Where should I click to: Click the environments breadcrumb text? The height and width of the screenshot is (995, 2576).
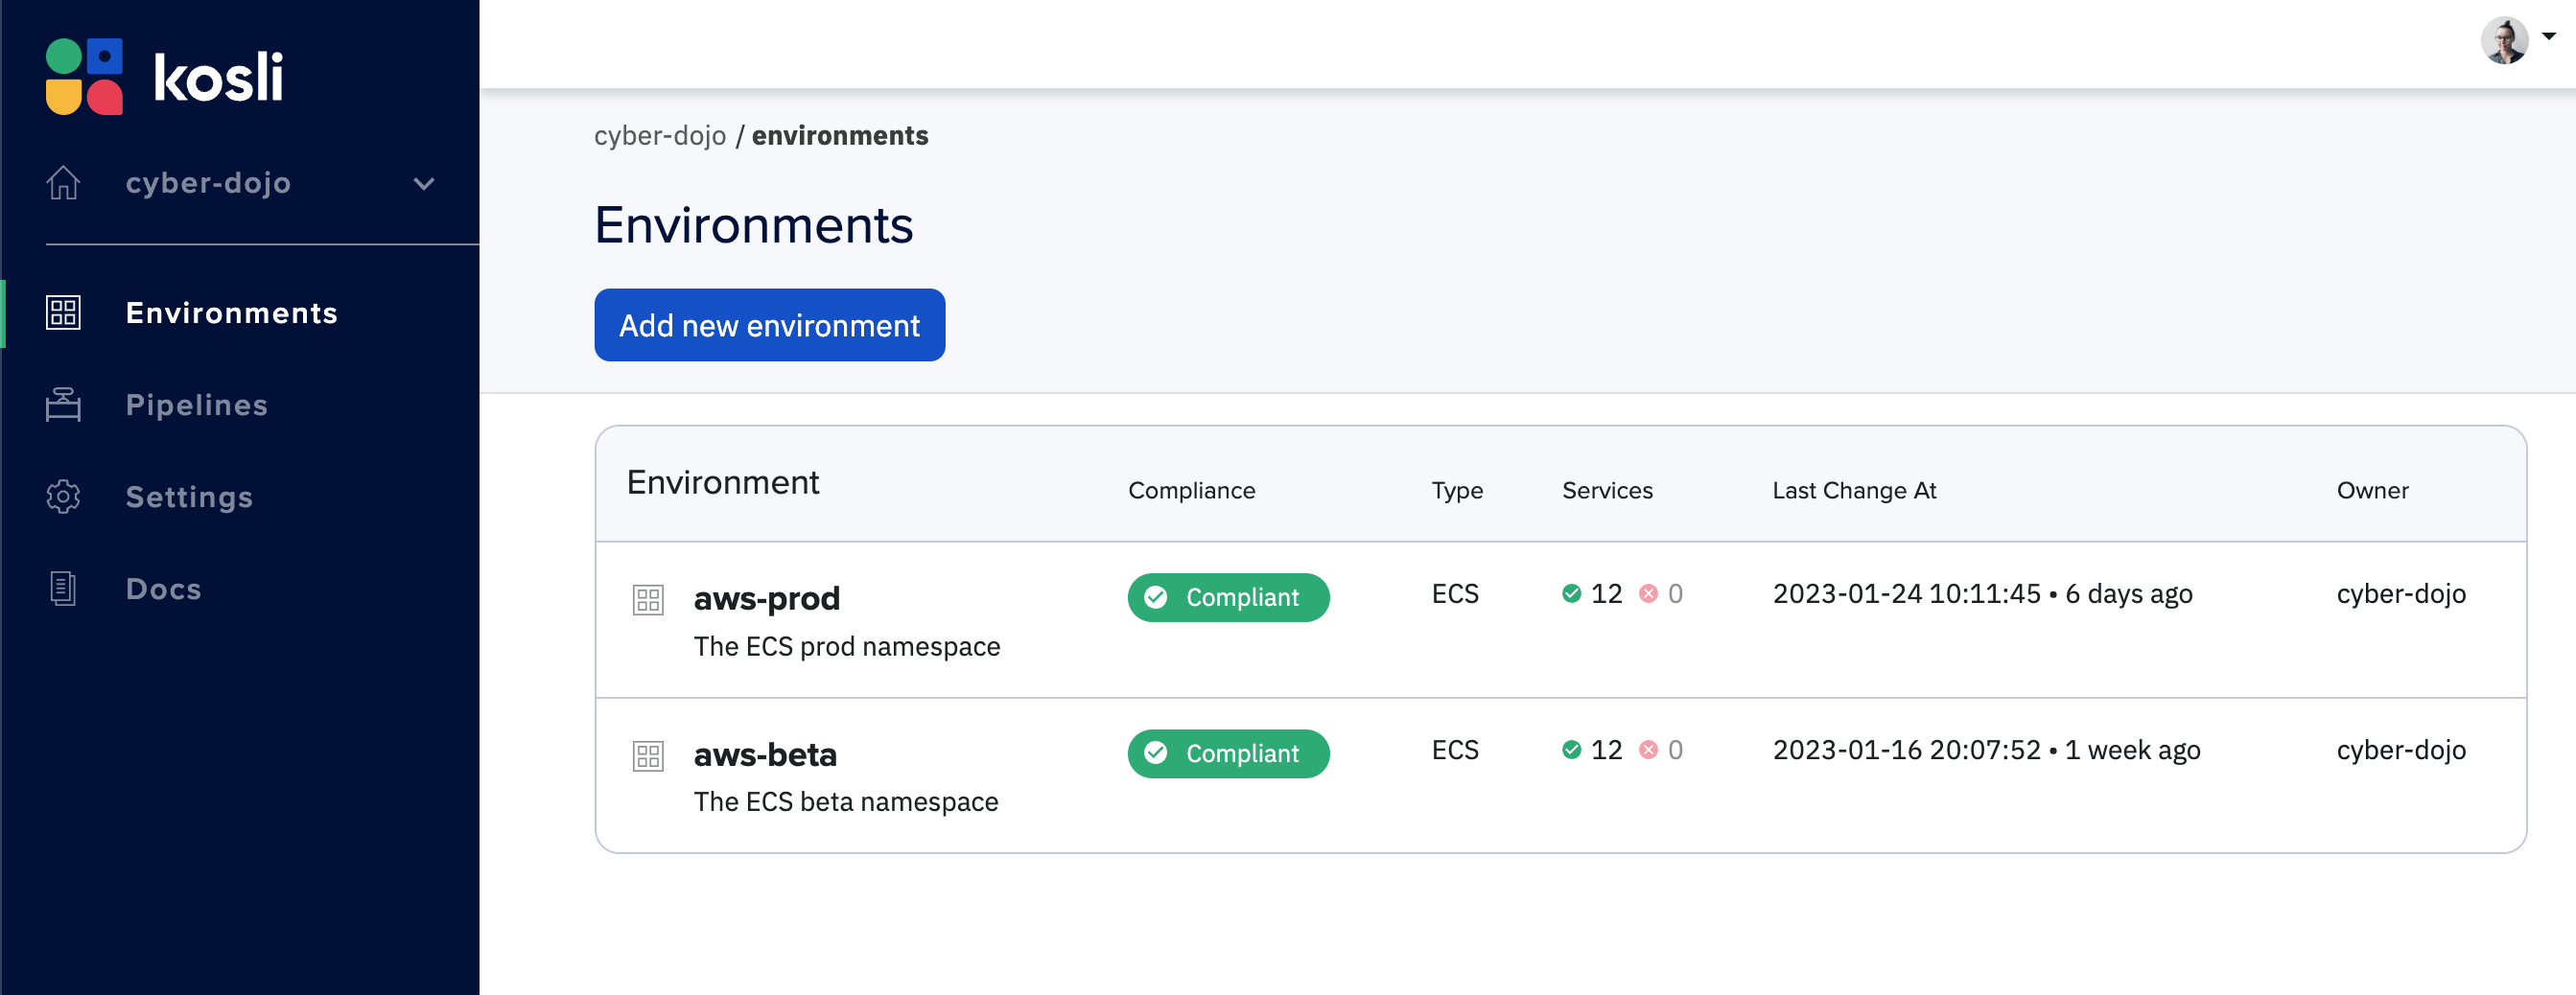(840, 135)
